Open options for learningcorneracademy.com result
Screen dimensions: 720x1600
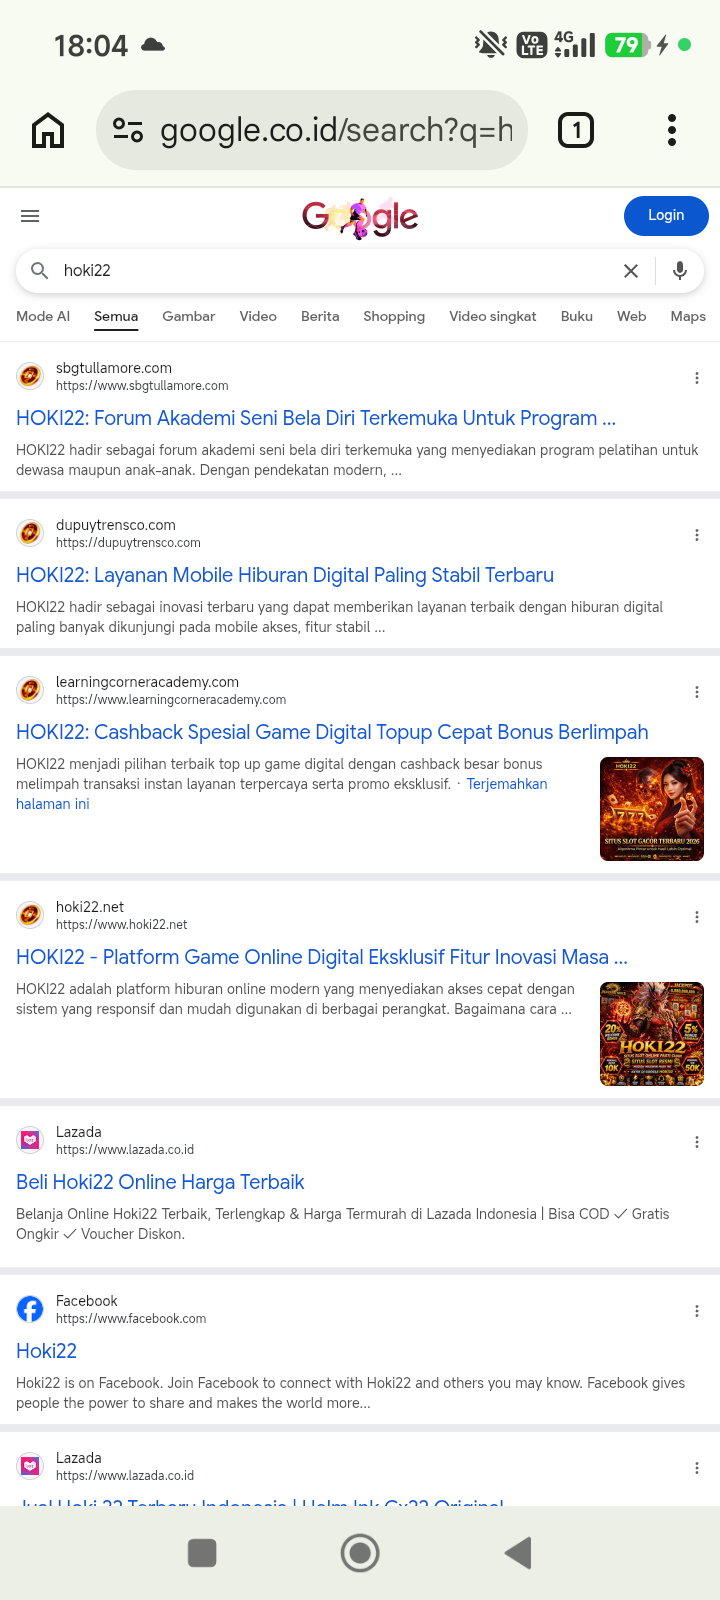coord(697,692)
